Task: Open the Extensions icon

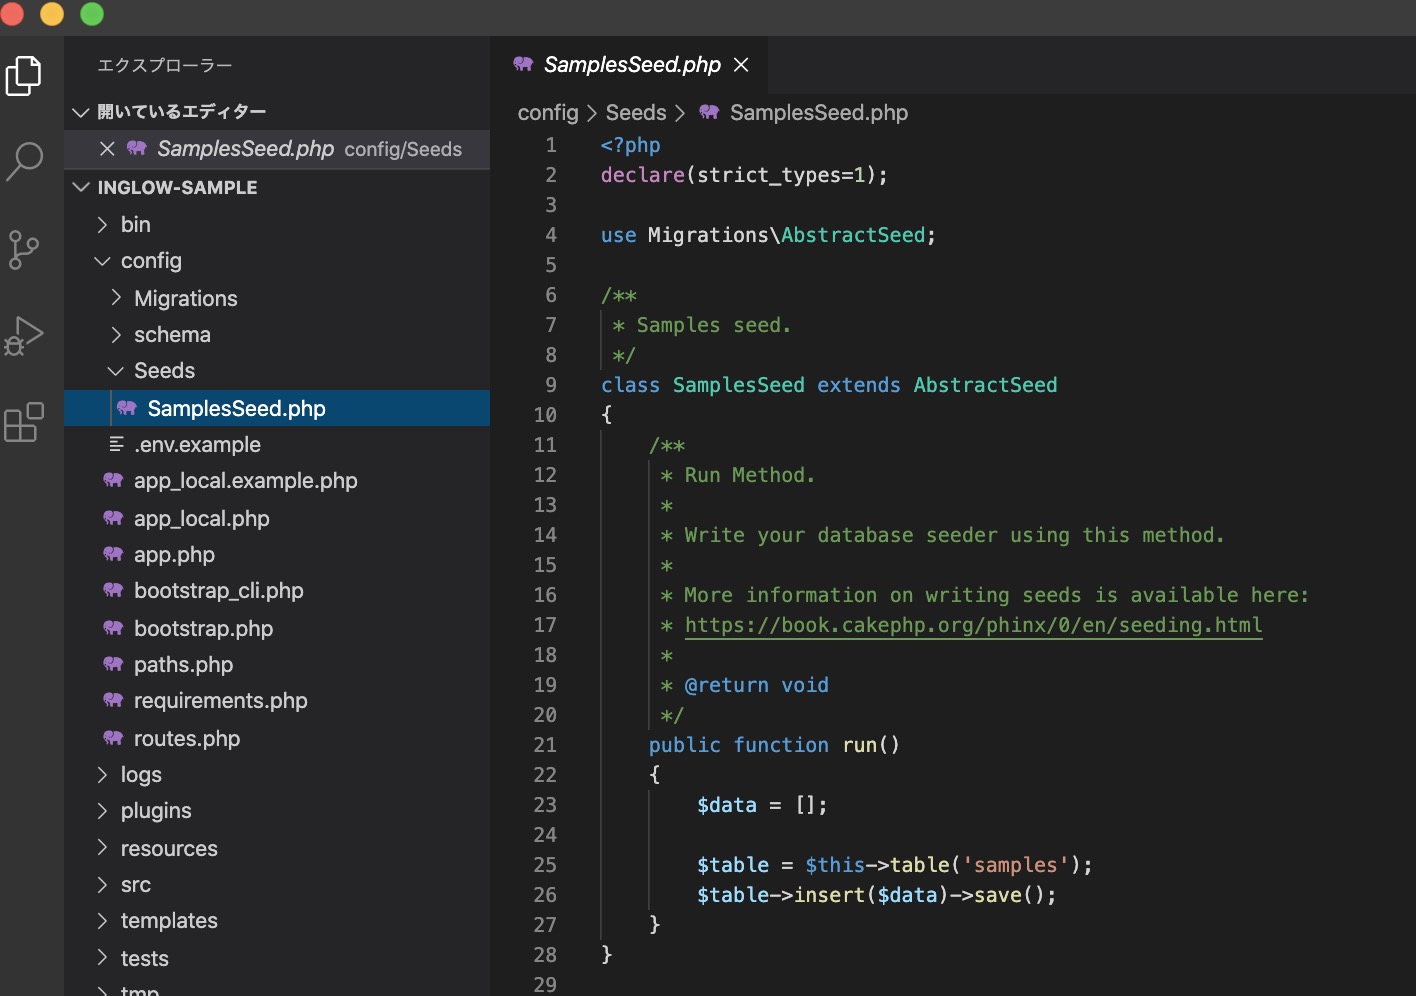Action: tap(23, 422)
